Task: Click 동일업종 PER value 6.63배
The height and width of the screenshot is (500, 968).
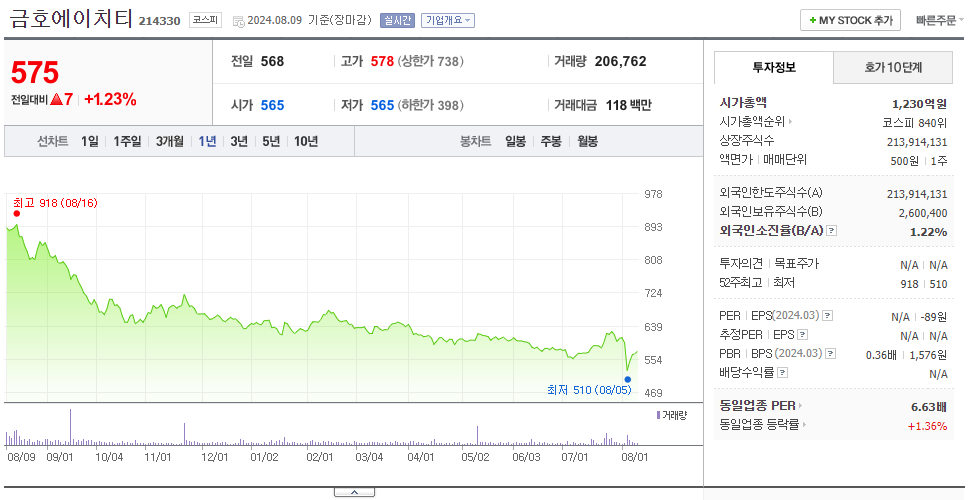Action: coord(928,406)
